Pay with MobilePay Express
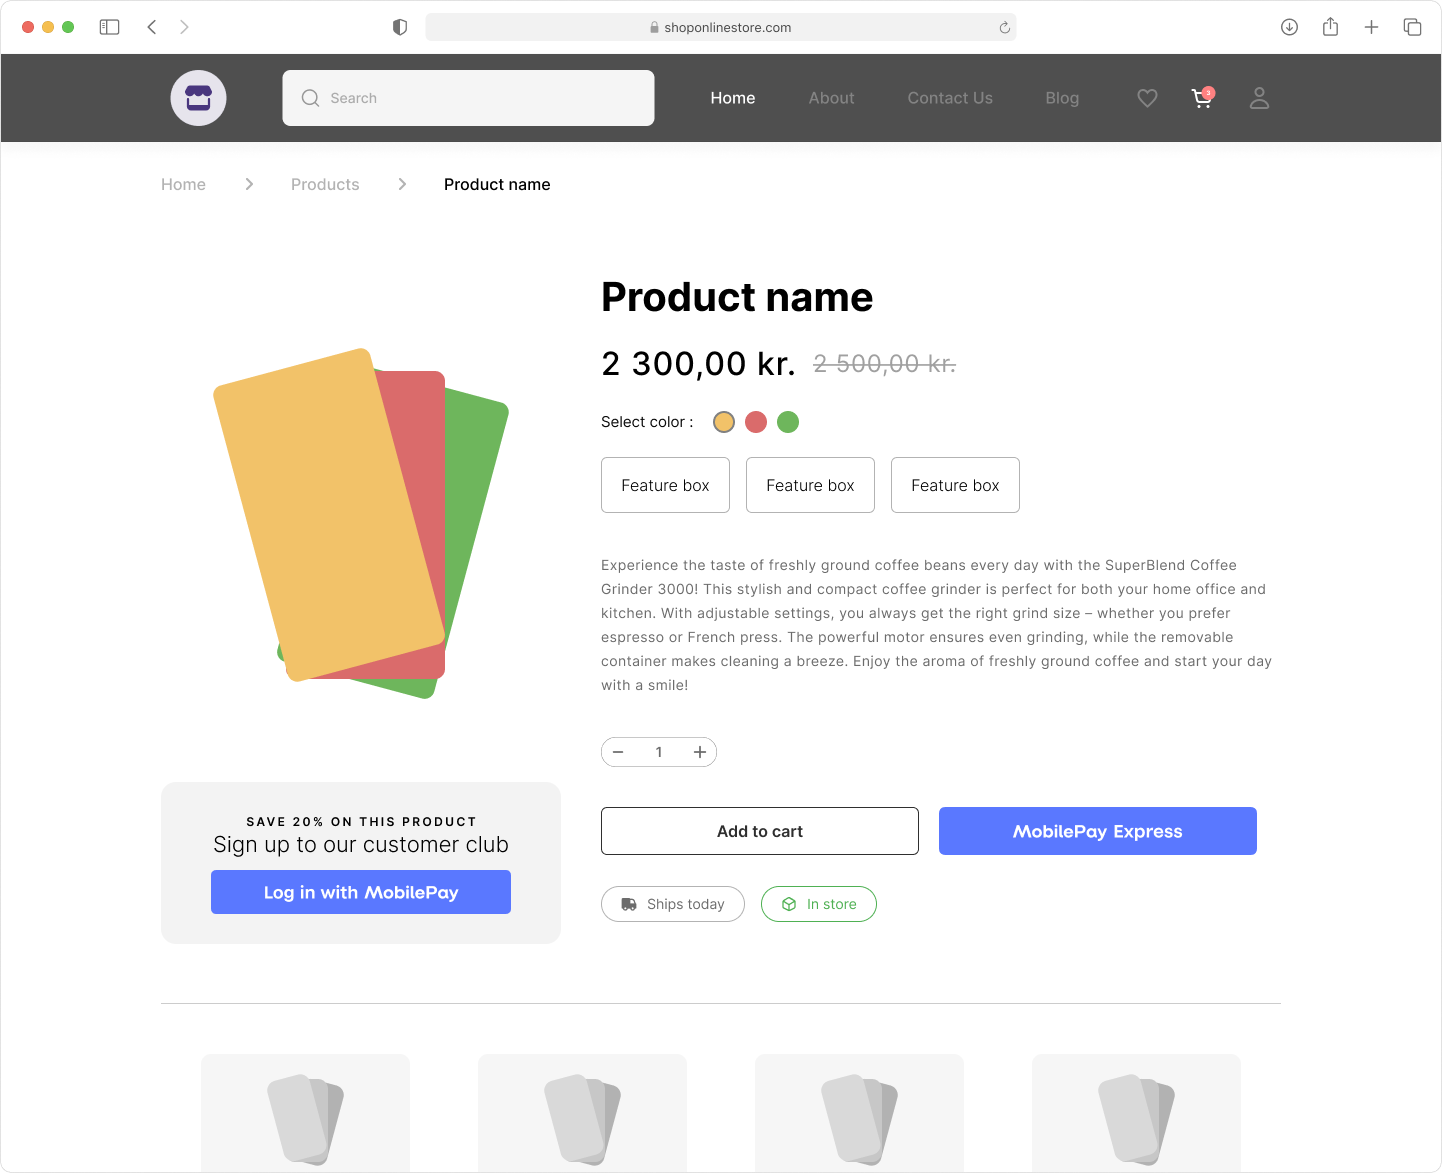The width and height of the screenshot is (1442, 1173). tap(1097, 831)
